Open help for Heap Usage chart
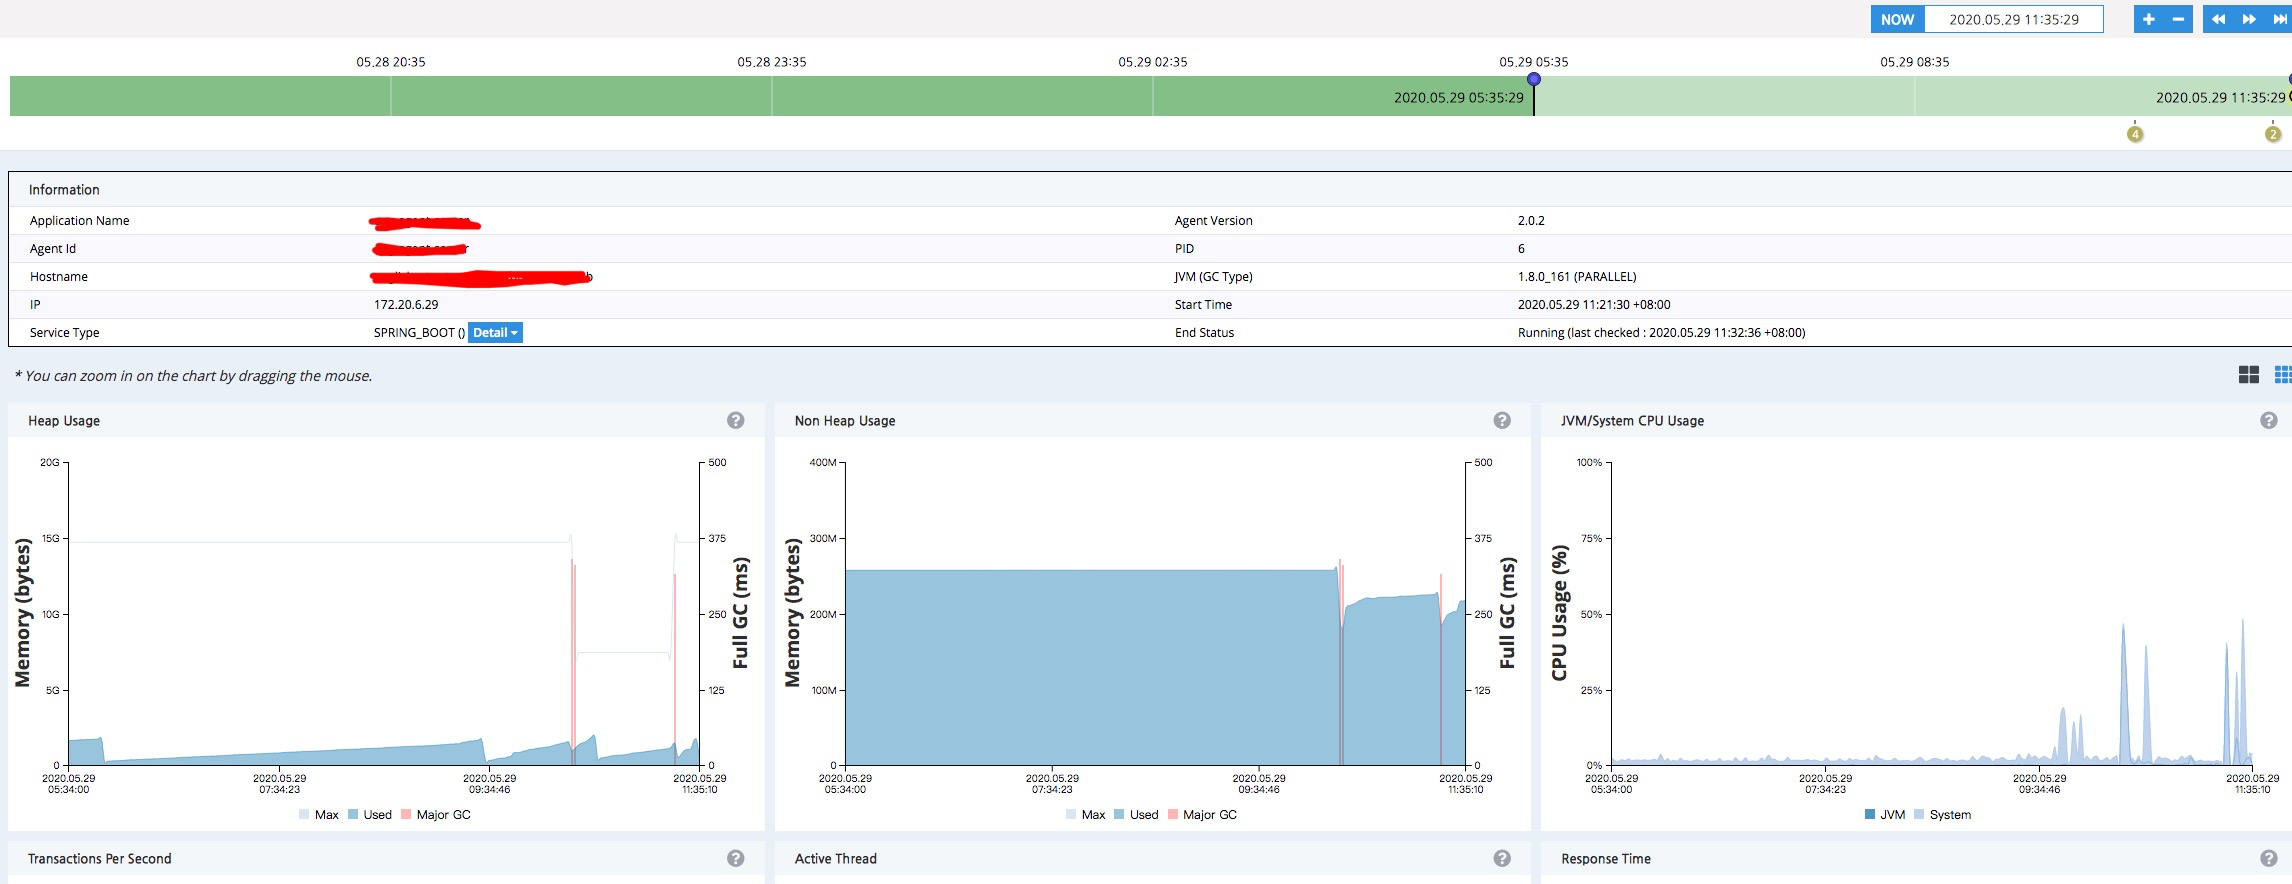This screenshot has width=2292, height=884. (x=736, y=421)
